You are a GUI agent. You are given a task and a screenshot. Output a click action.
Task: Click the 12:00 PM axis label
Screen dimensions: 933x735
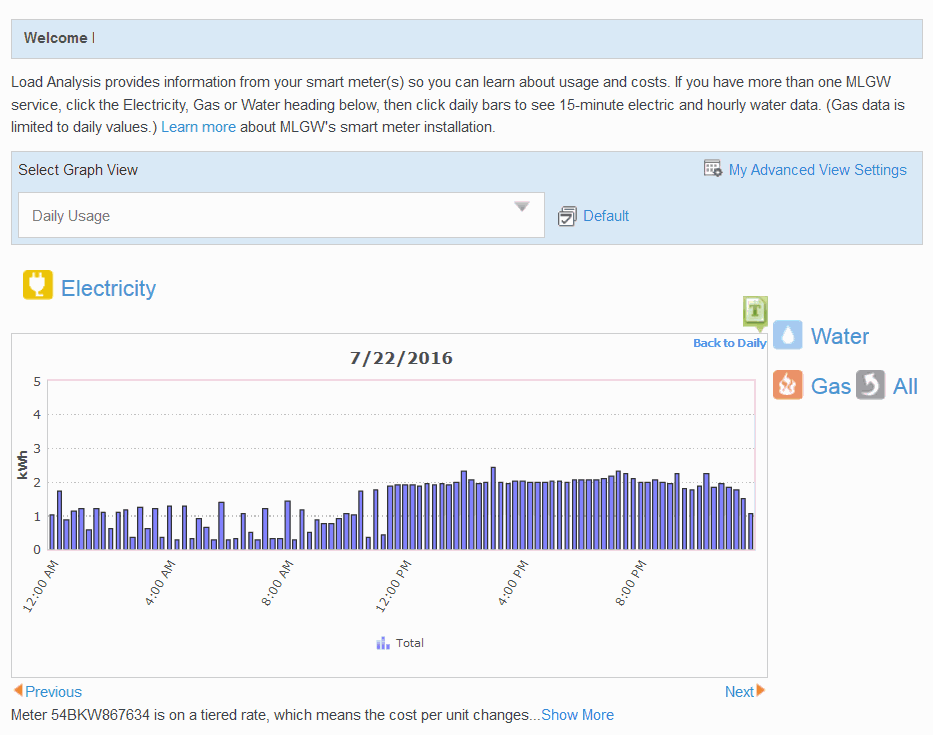393,587
